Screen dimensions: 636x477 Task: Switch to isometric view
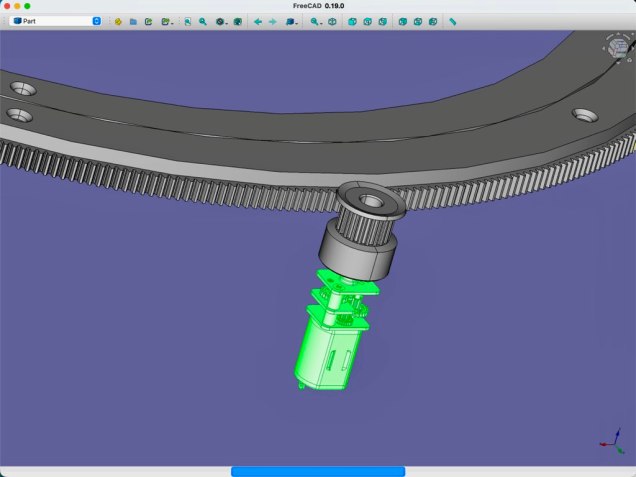point(333,20)
